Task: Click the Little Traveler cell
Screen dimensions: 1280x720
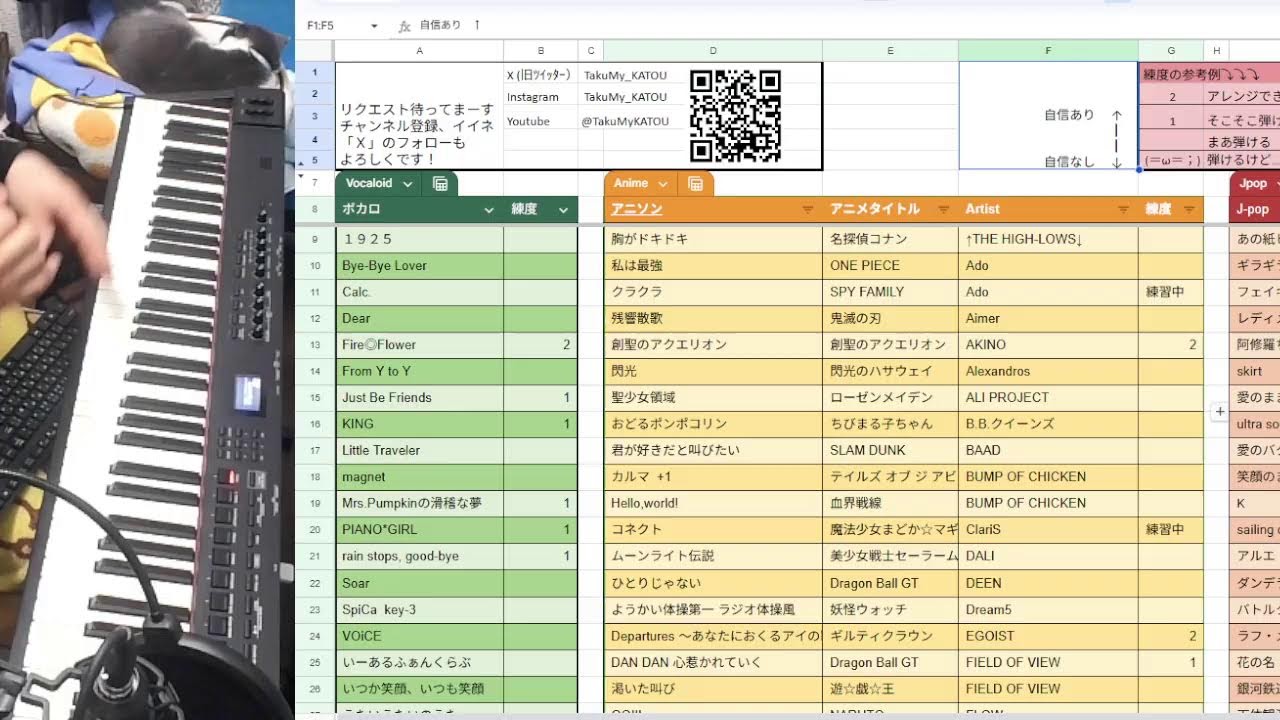Action: click(419, 450)
